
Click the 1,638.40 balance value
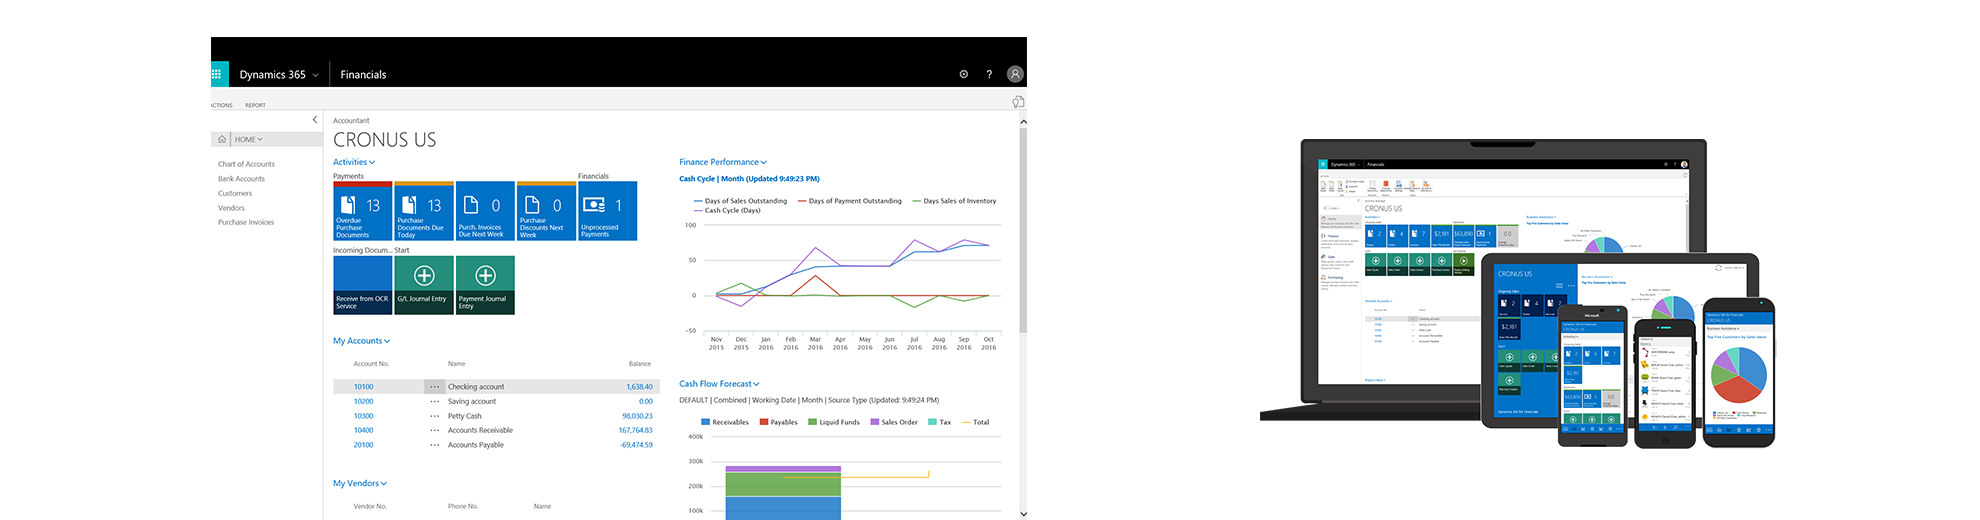coord(639,387)
